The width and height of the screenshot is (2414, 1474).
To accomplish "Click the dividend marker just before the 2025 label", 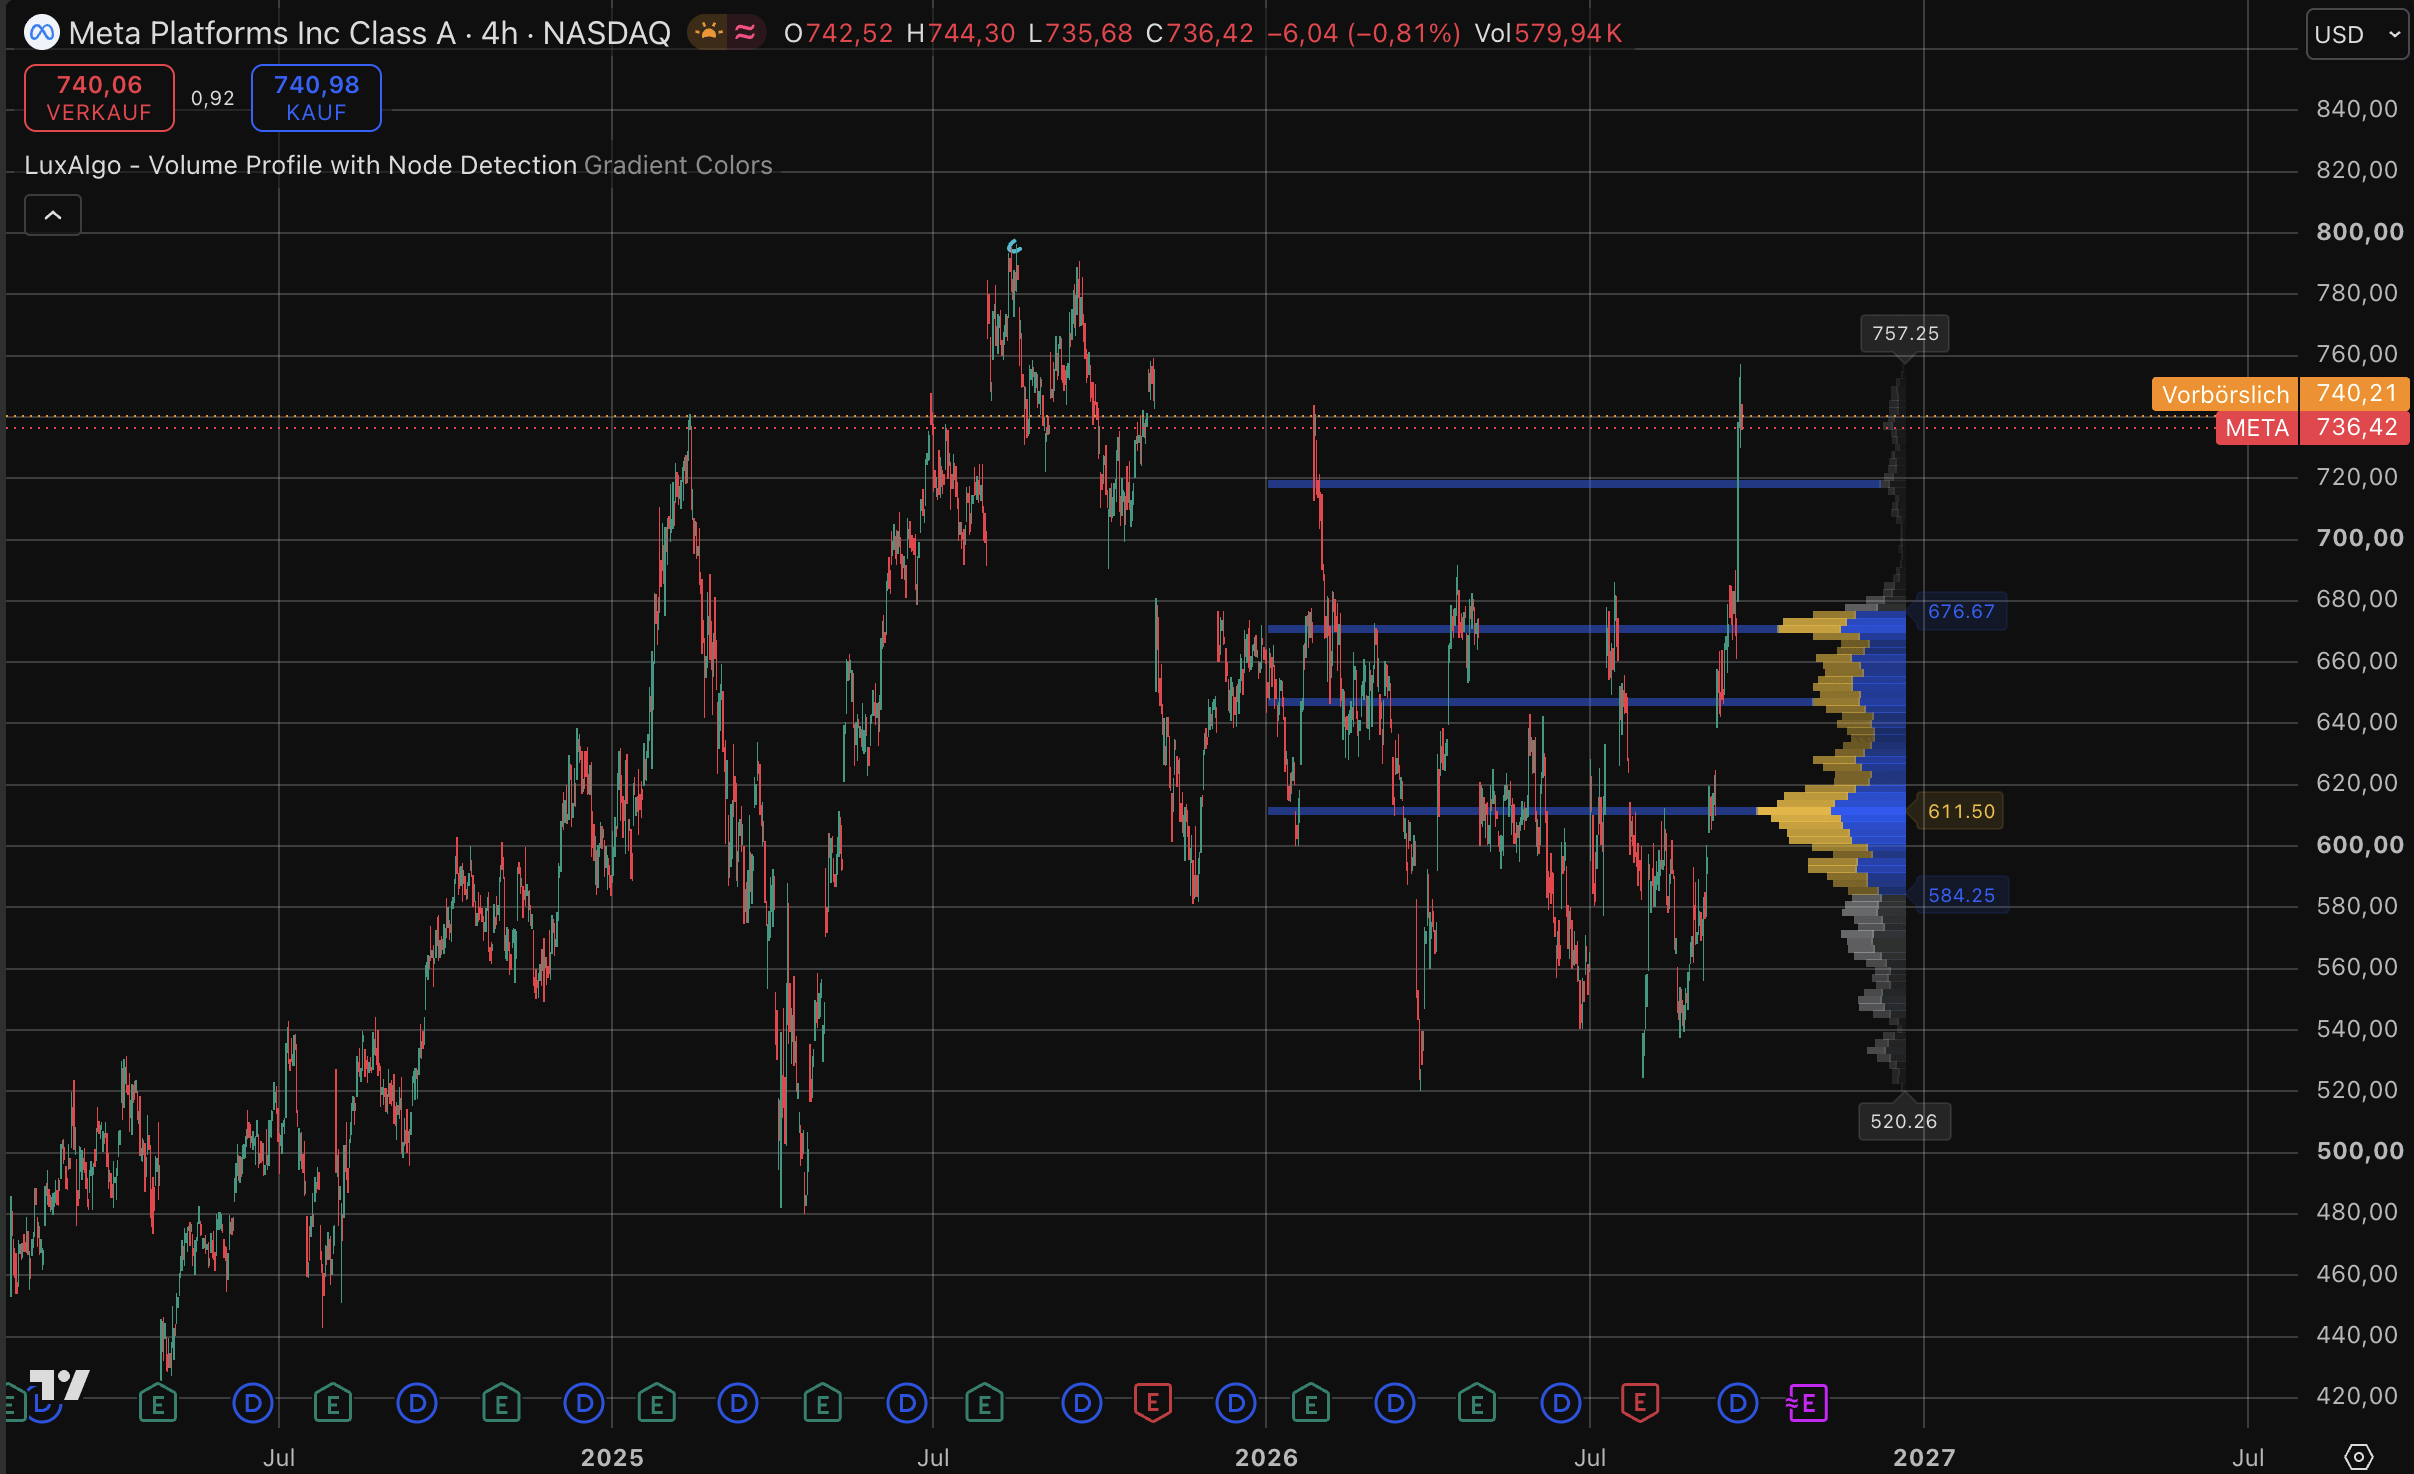I will click(x=584, y=1403).
